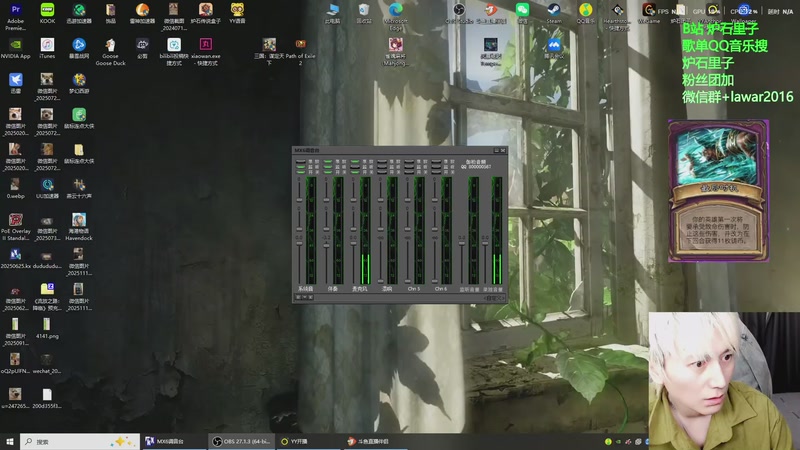The width and height of the screenshot is (800, 450).
Task: Click 混响 volume fader handle at bottom
Action: (x=381, y=281)
